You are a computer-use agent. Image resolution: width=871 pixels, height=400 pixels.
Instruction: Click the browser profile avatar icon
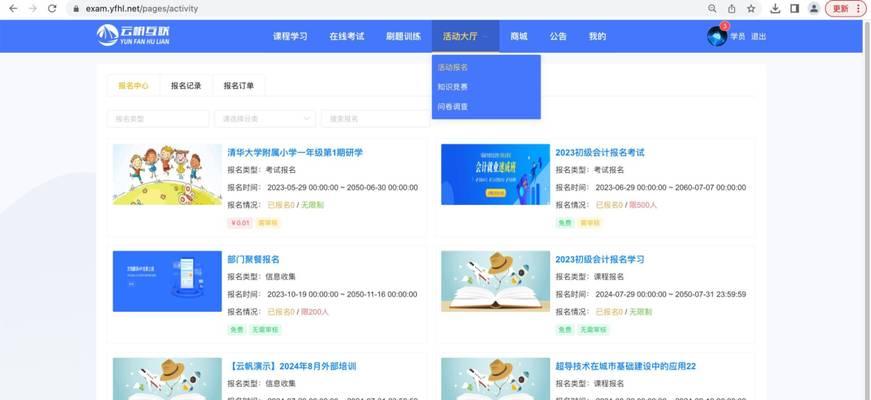(814, 9)
